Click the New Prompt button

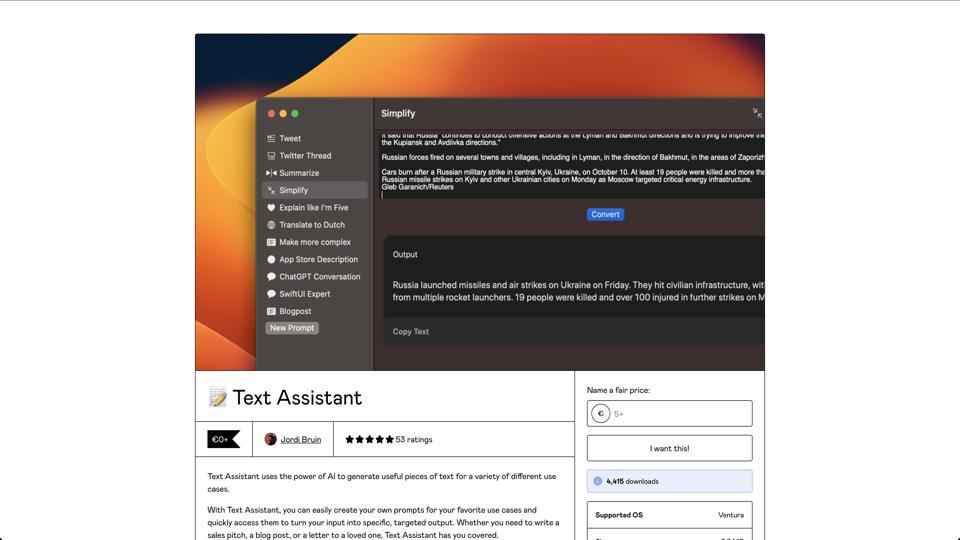click(x=292, y=328)
